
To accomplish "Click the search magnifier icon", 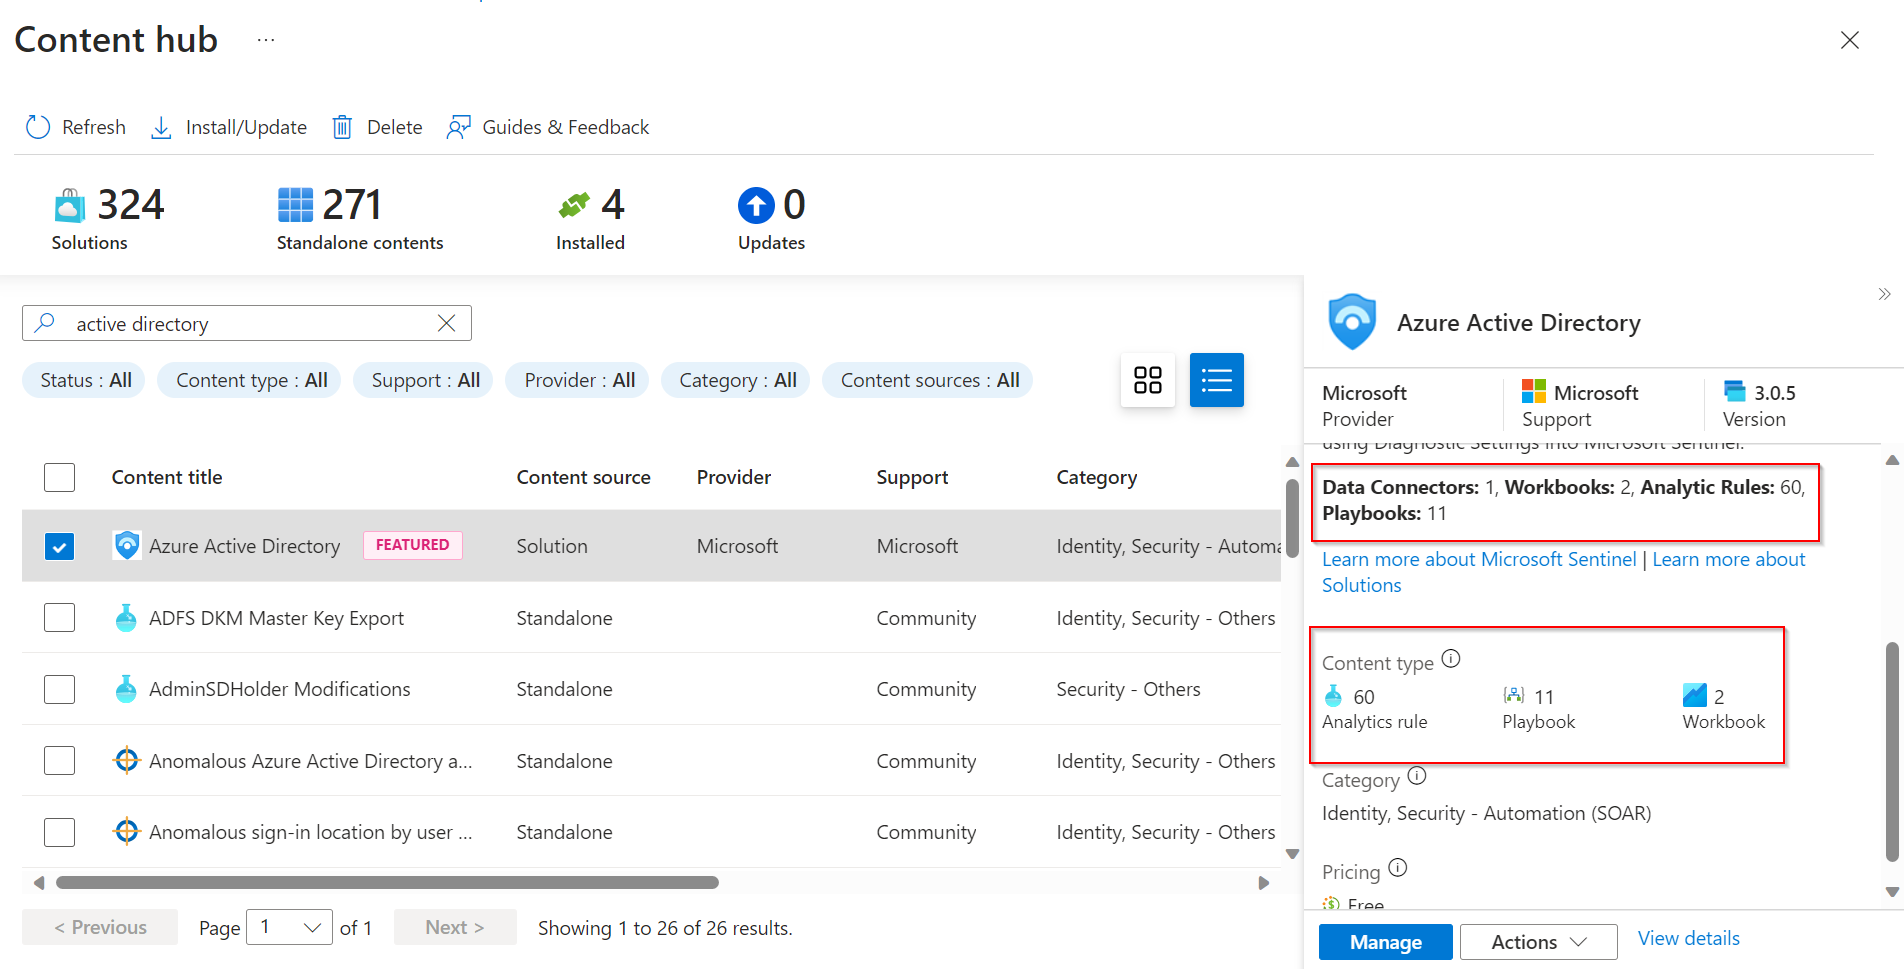I will pos(45,323).
